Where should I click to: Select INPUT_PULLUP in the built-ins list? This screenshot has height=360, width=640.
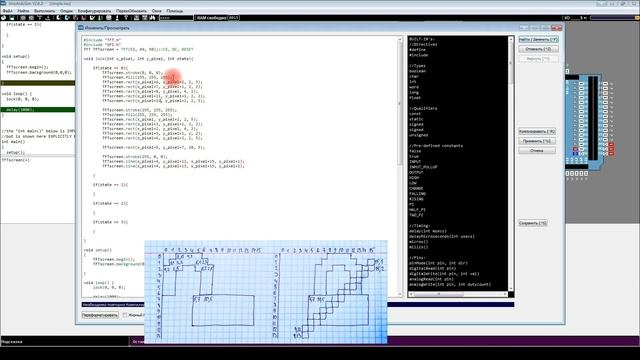(x=423, y=167)
